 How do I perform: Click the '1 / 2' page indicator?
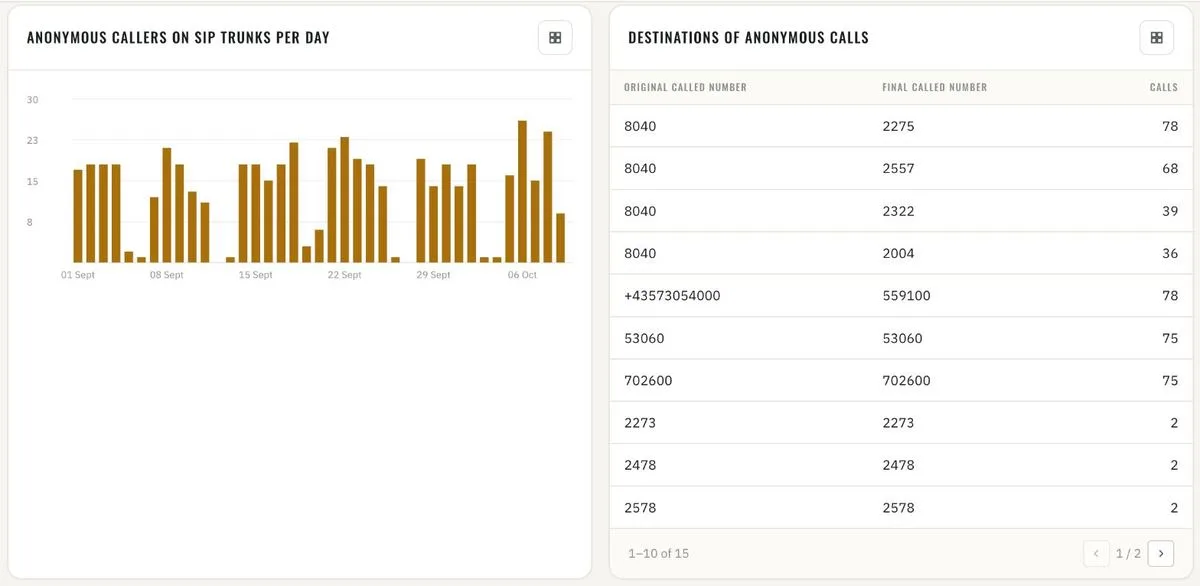tap(1128, 553)
